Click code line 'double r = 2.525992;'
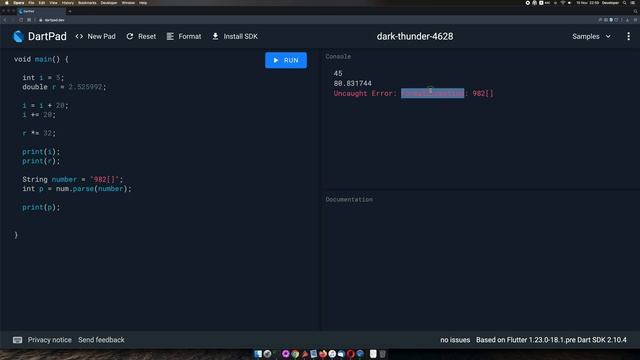Screen dimensions: 640x360 [64, 87]
